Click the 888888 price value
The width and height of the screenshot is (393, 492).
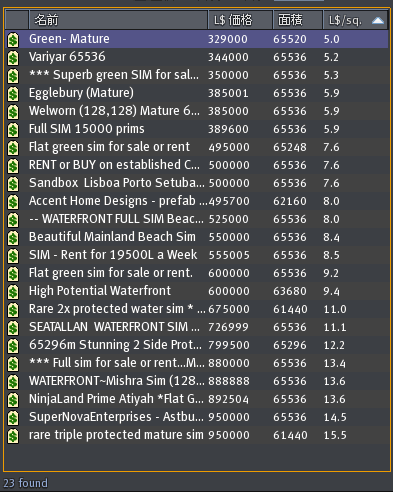point(229,381)
